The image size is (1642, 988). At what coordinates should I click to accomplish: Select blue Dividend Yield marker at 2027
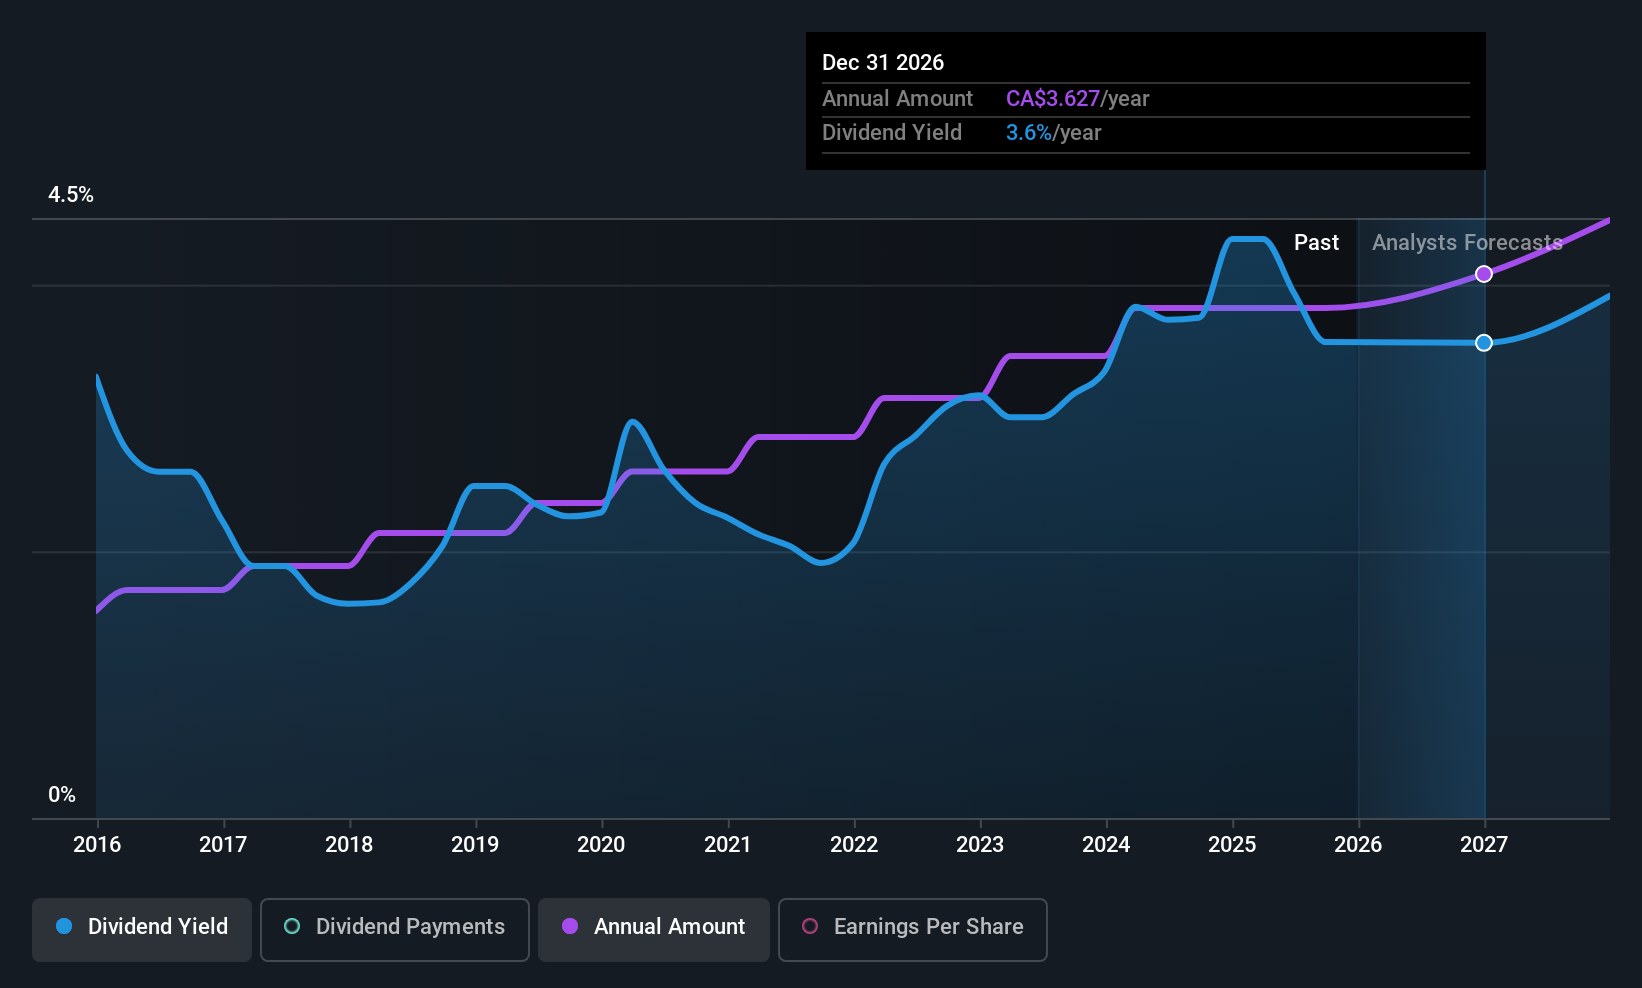[x=1484, y=343]
